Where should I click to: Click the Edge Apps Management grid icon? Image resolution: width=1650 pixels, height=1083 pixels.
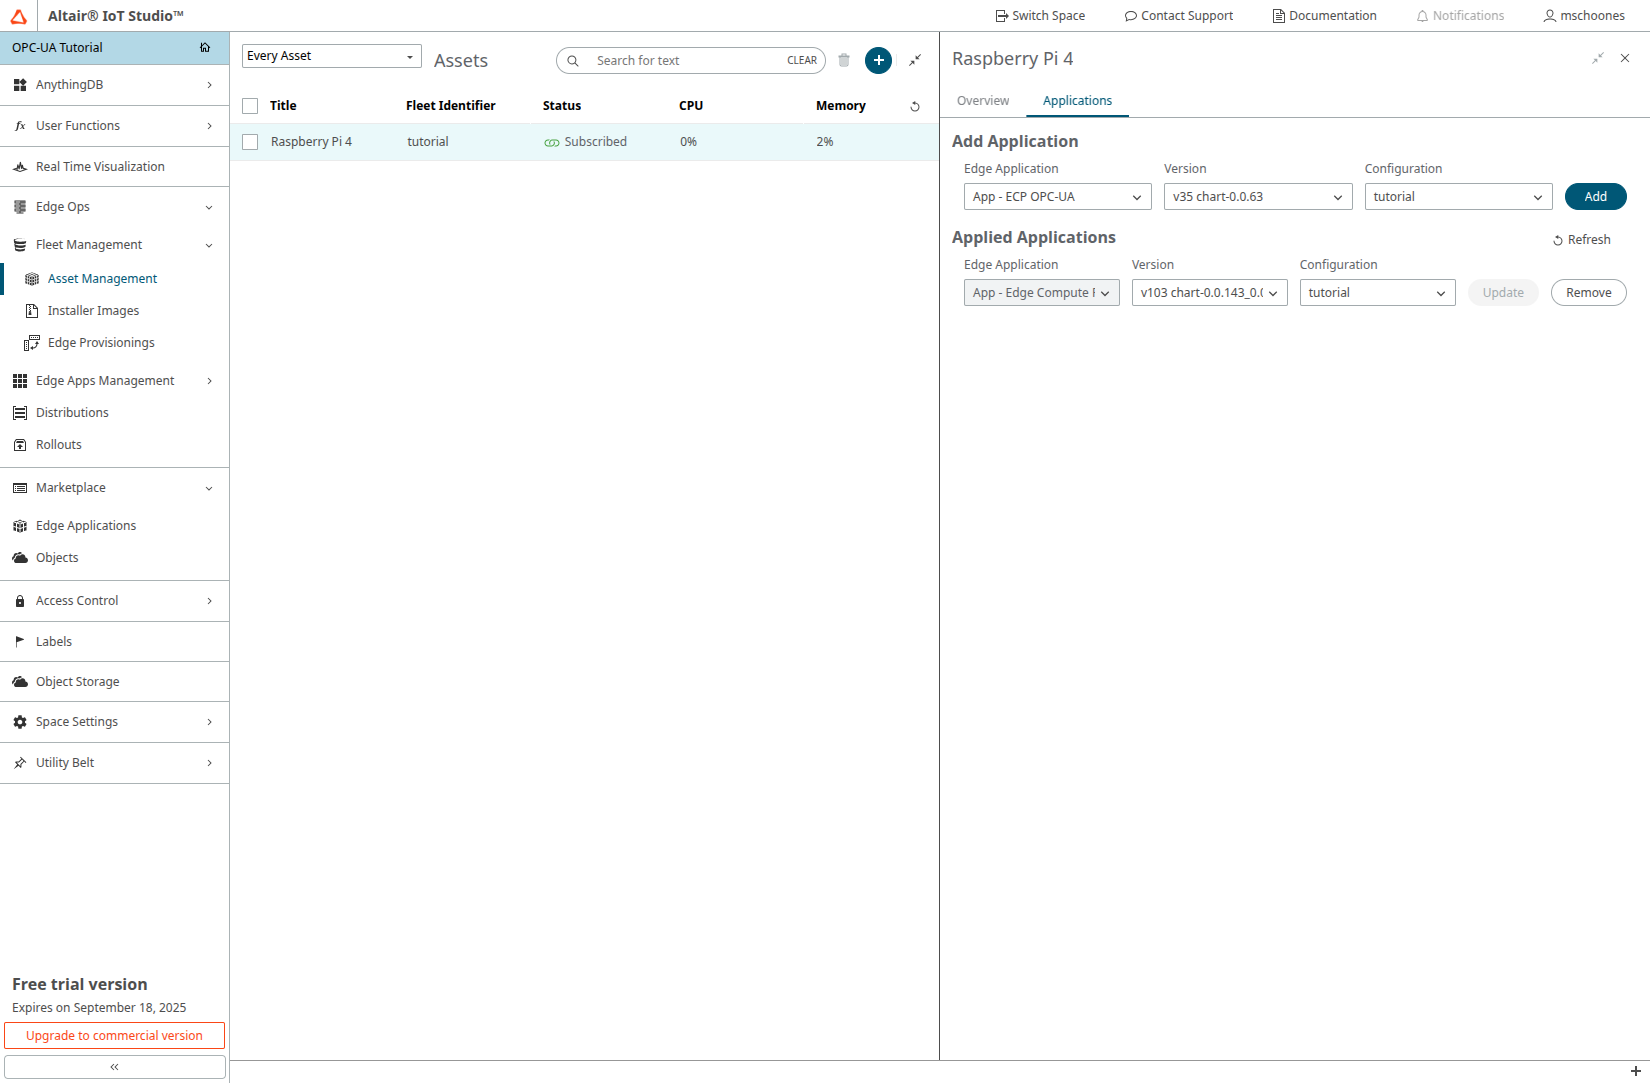(20, 381)
